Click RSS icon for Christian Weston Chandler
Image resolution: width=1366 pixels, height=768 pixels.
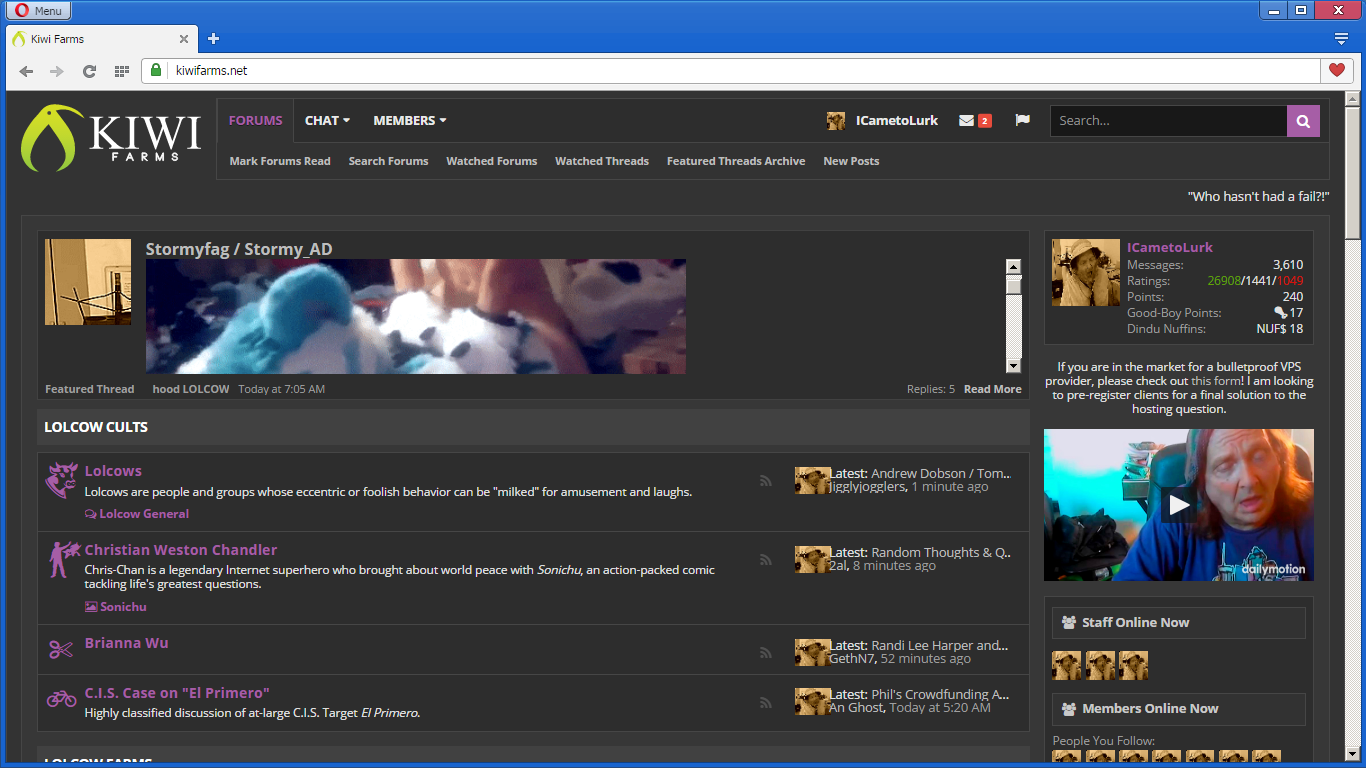[x=766, y=560]
